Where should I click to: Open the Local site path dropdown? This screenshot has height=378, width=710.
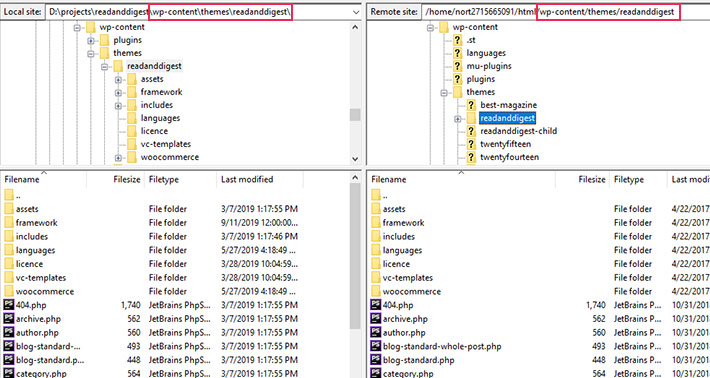[x=355, y=12]
